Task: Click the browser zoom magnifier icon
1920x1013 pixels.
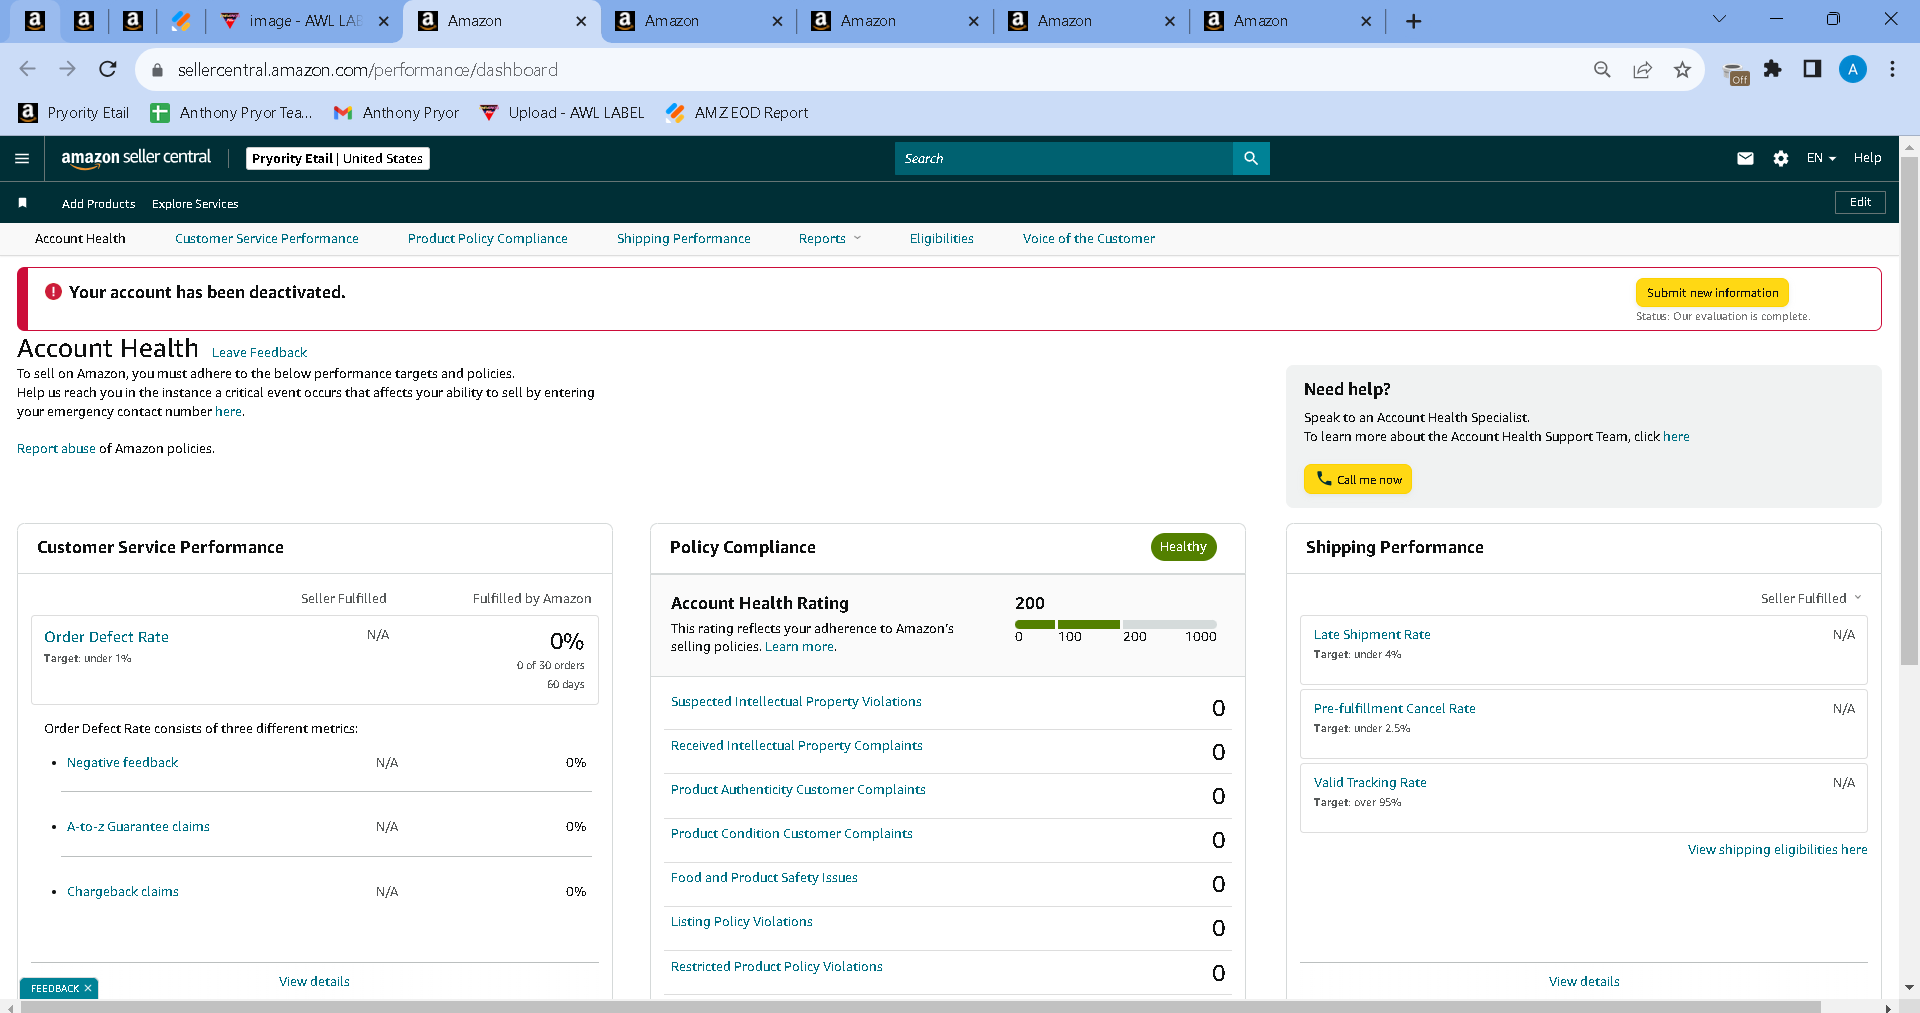Action: coord(1602,69)
